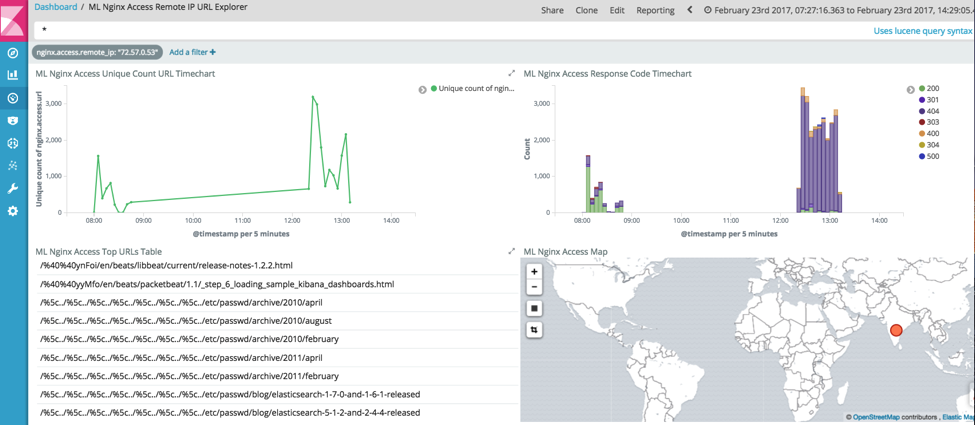This screenshot has width=975, height=425.
Task: Zoom out on the Nginx Access Map
Action: point(534,287)
